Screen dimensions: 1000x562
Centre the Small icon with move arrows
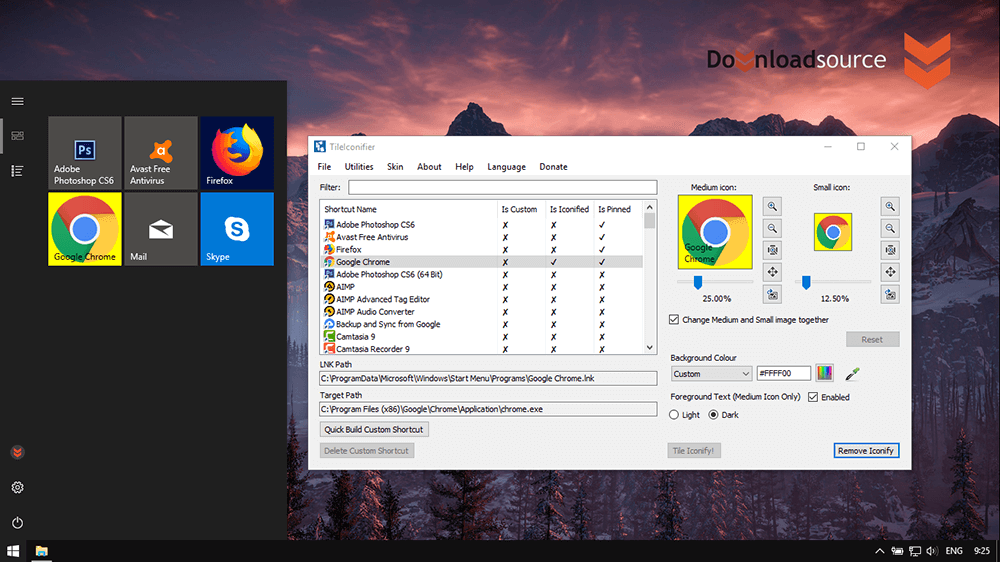890,272
